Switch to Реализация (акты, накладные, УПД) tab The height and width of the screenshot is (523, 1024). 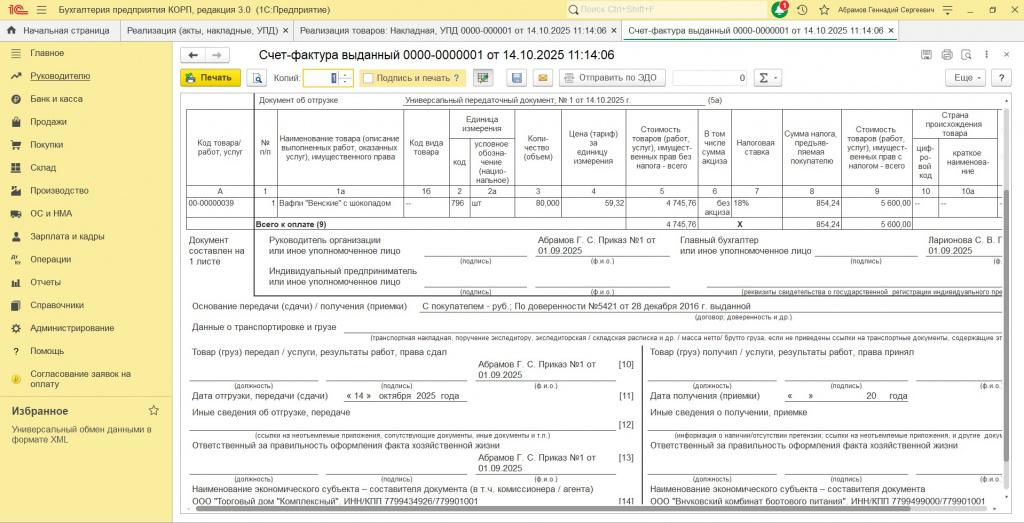click(202, 31)
